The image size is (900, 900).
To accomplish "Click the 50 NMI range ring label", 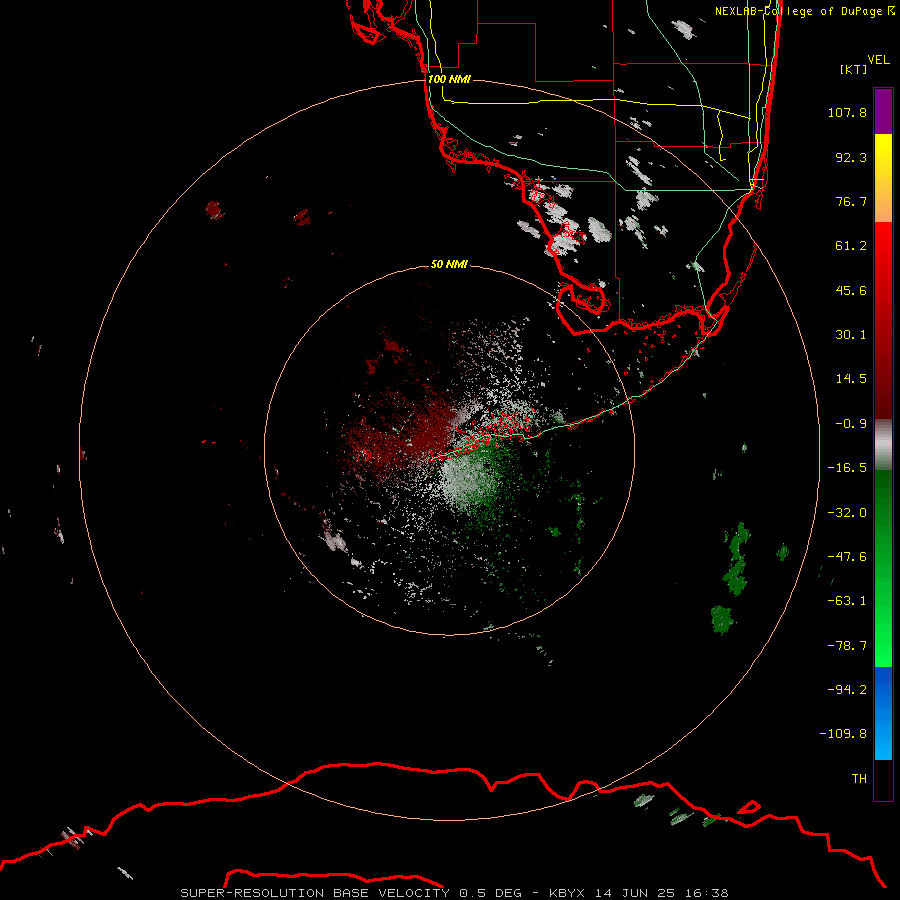I will tap(449, 264).
